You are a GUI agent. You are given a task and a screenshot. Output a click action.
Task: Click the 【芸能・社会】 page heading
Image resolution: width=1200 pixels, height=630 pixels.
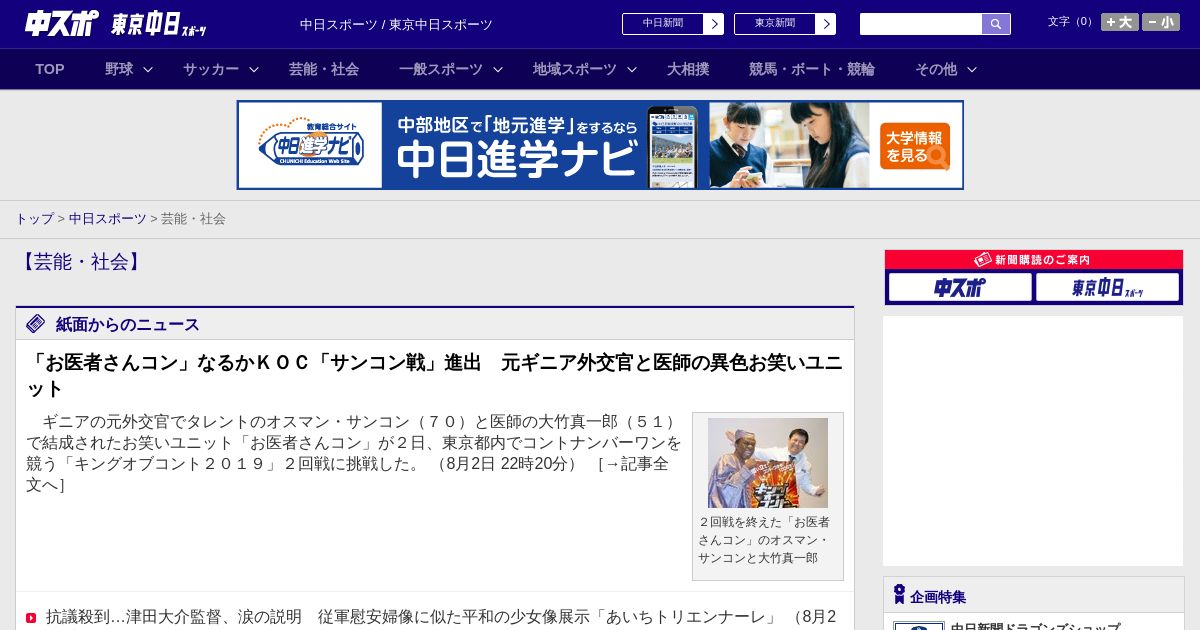[x=81, y=262]
